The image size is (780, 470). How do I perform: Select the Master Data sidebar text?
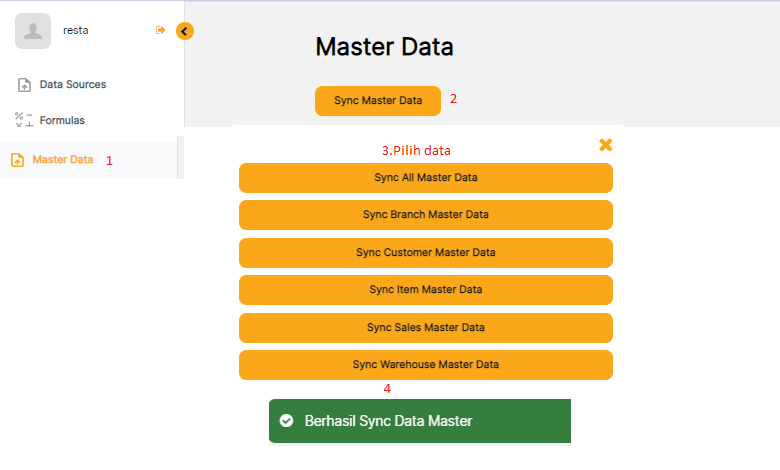[62, 160]
